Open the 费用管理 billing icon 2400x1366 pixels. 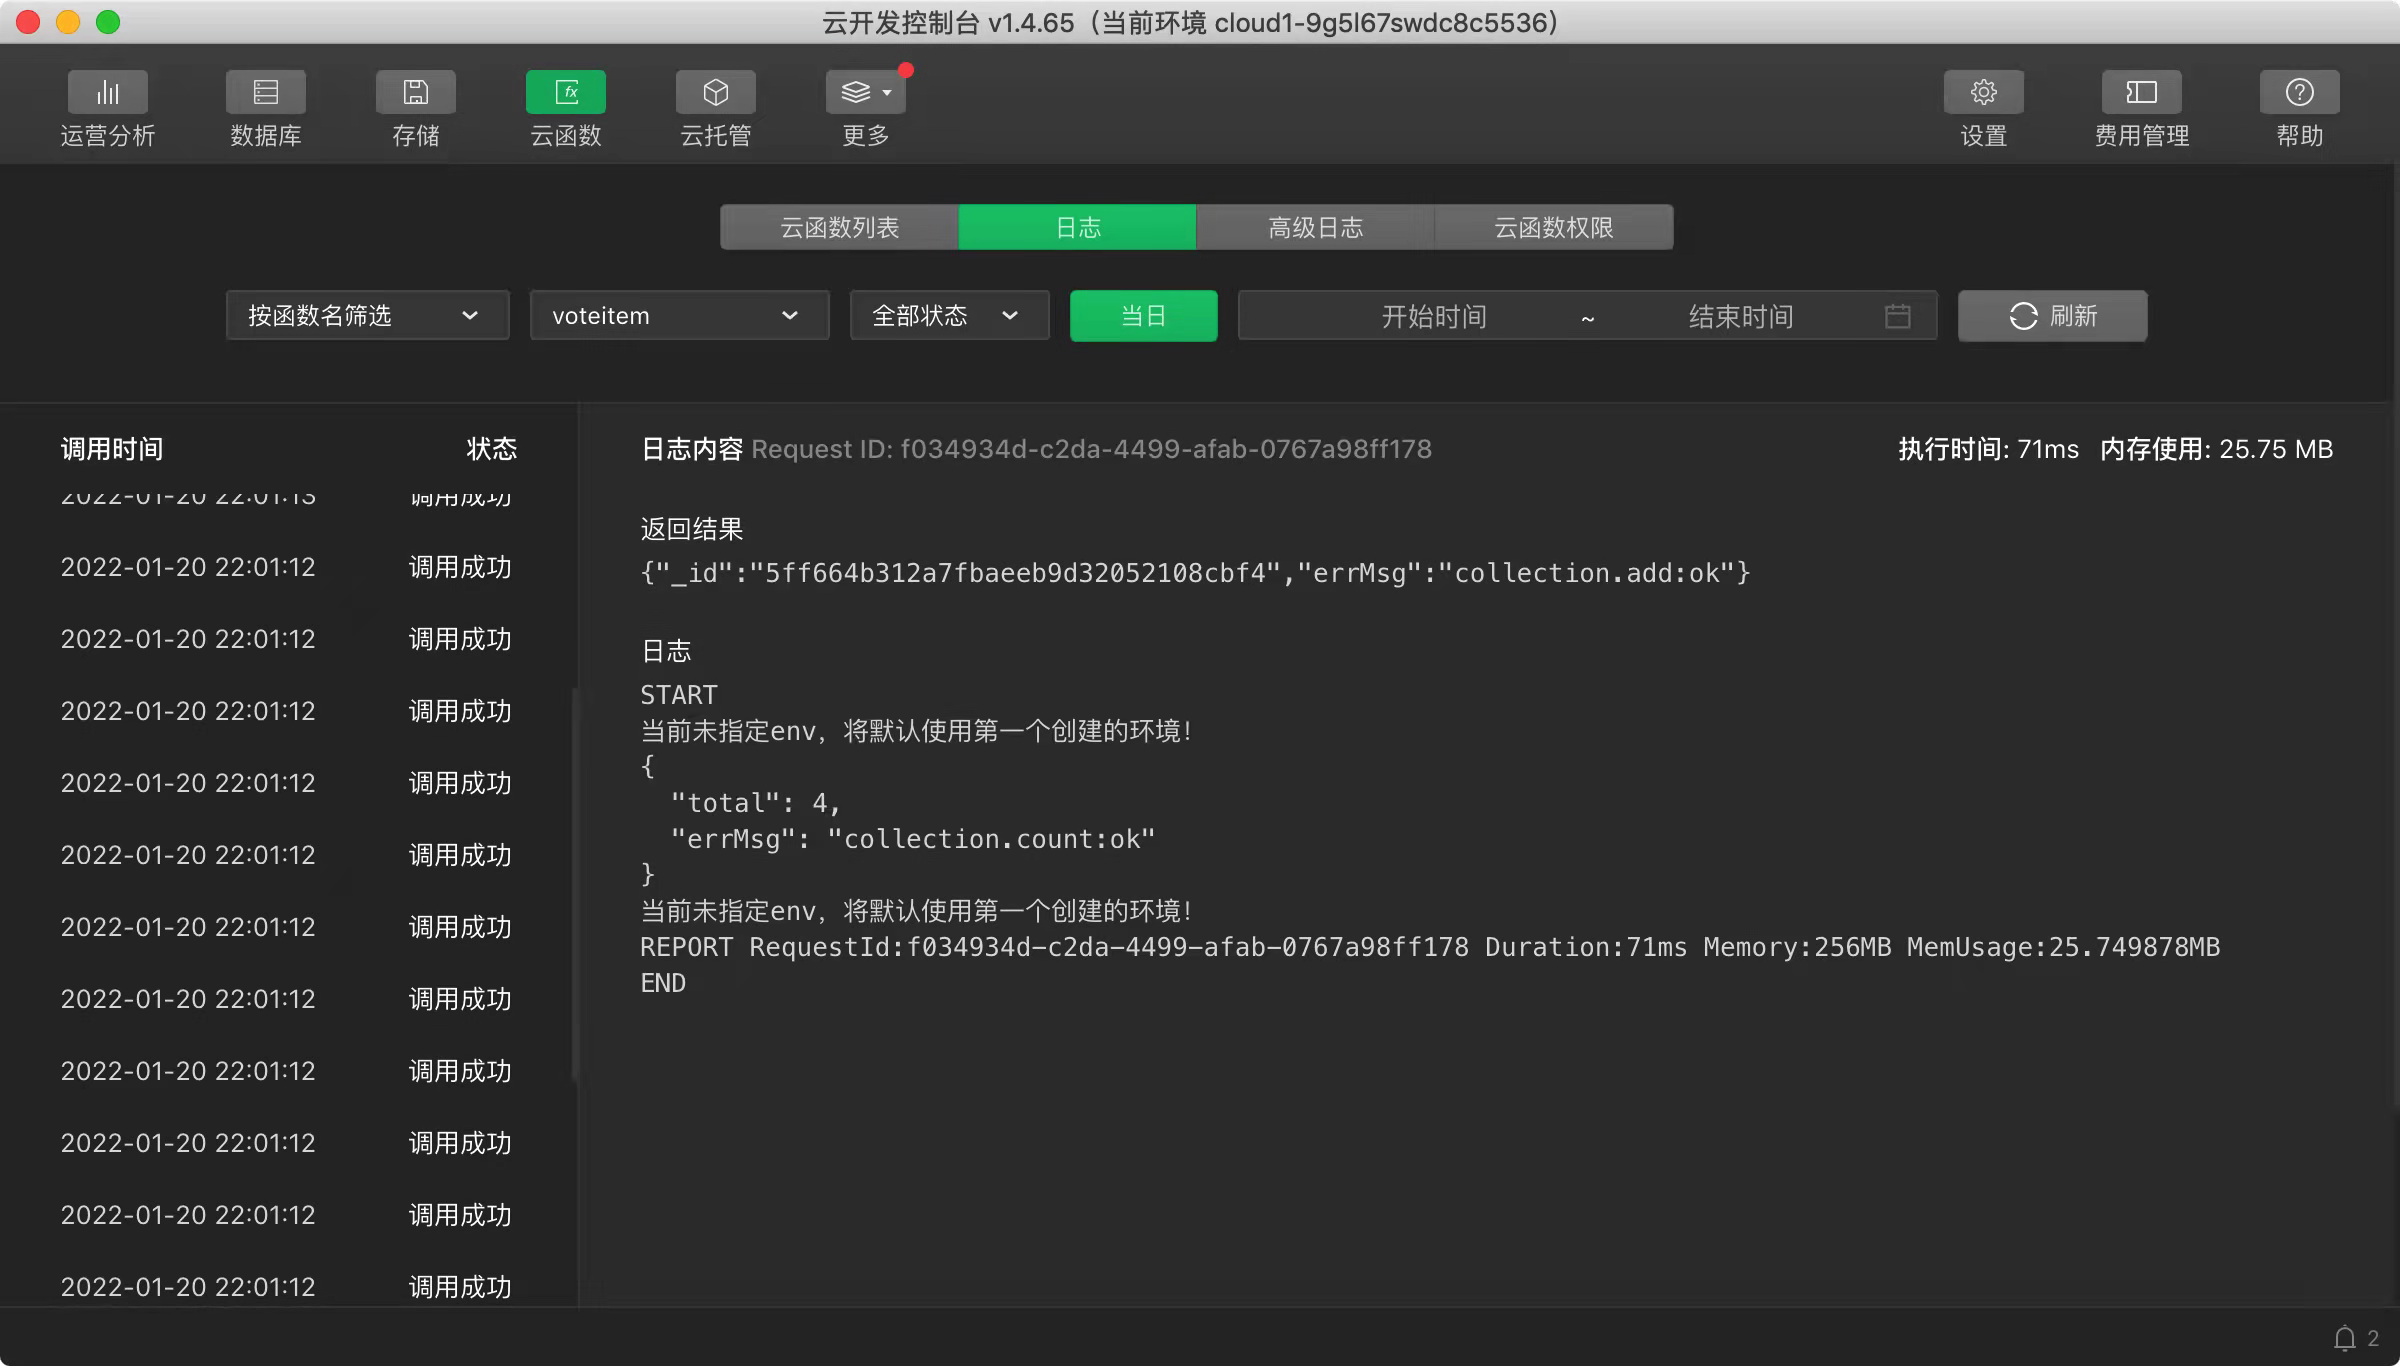point(2141,92)
